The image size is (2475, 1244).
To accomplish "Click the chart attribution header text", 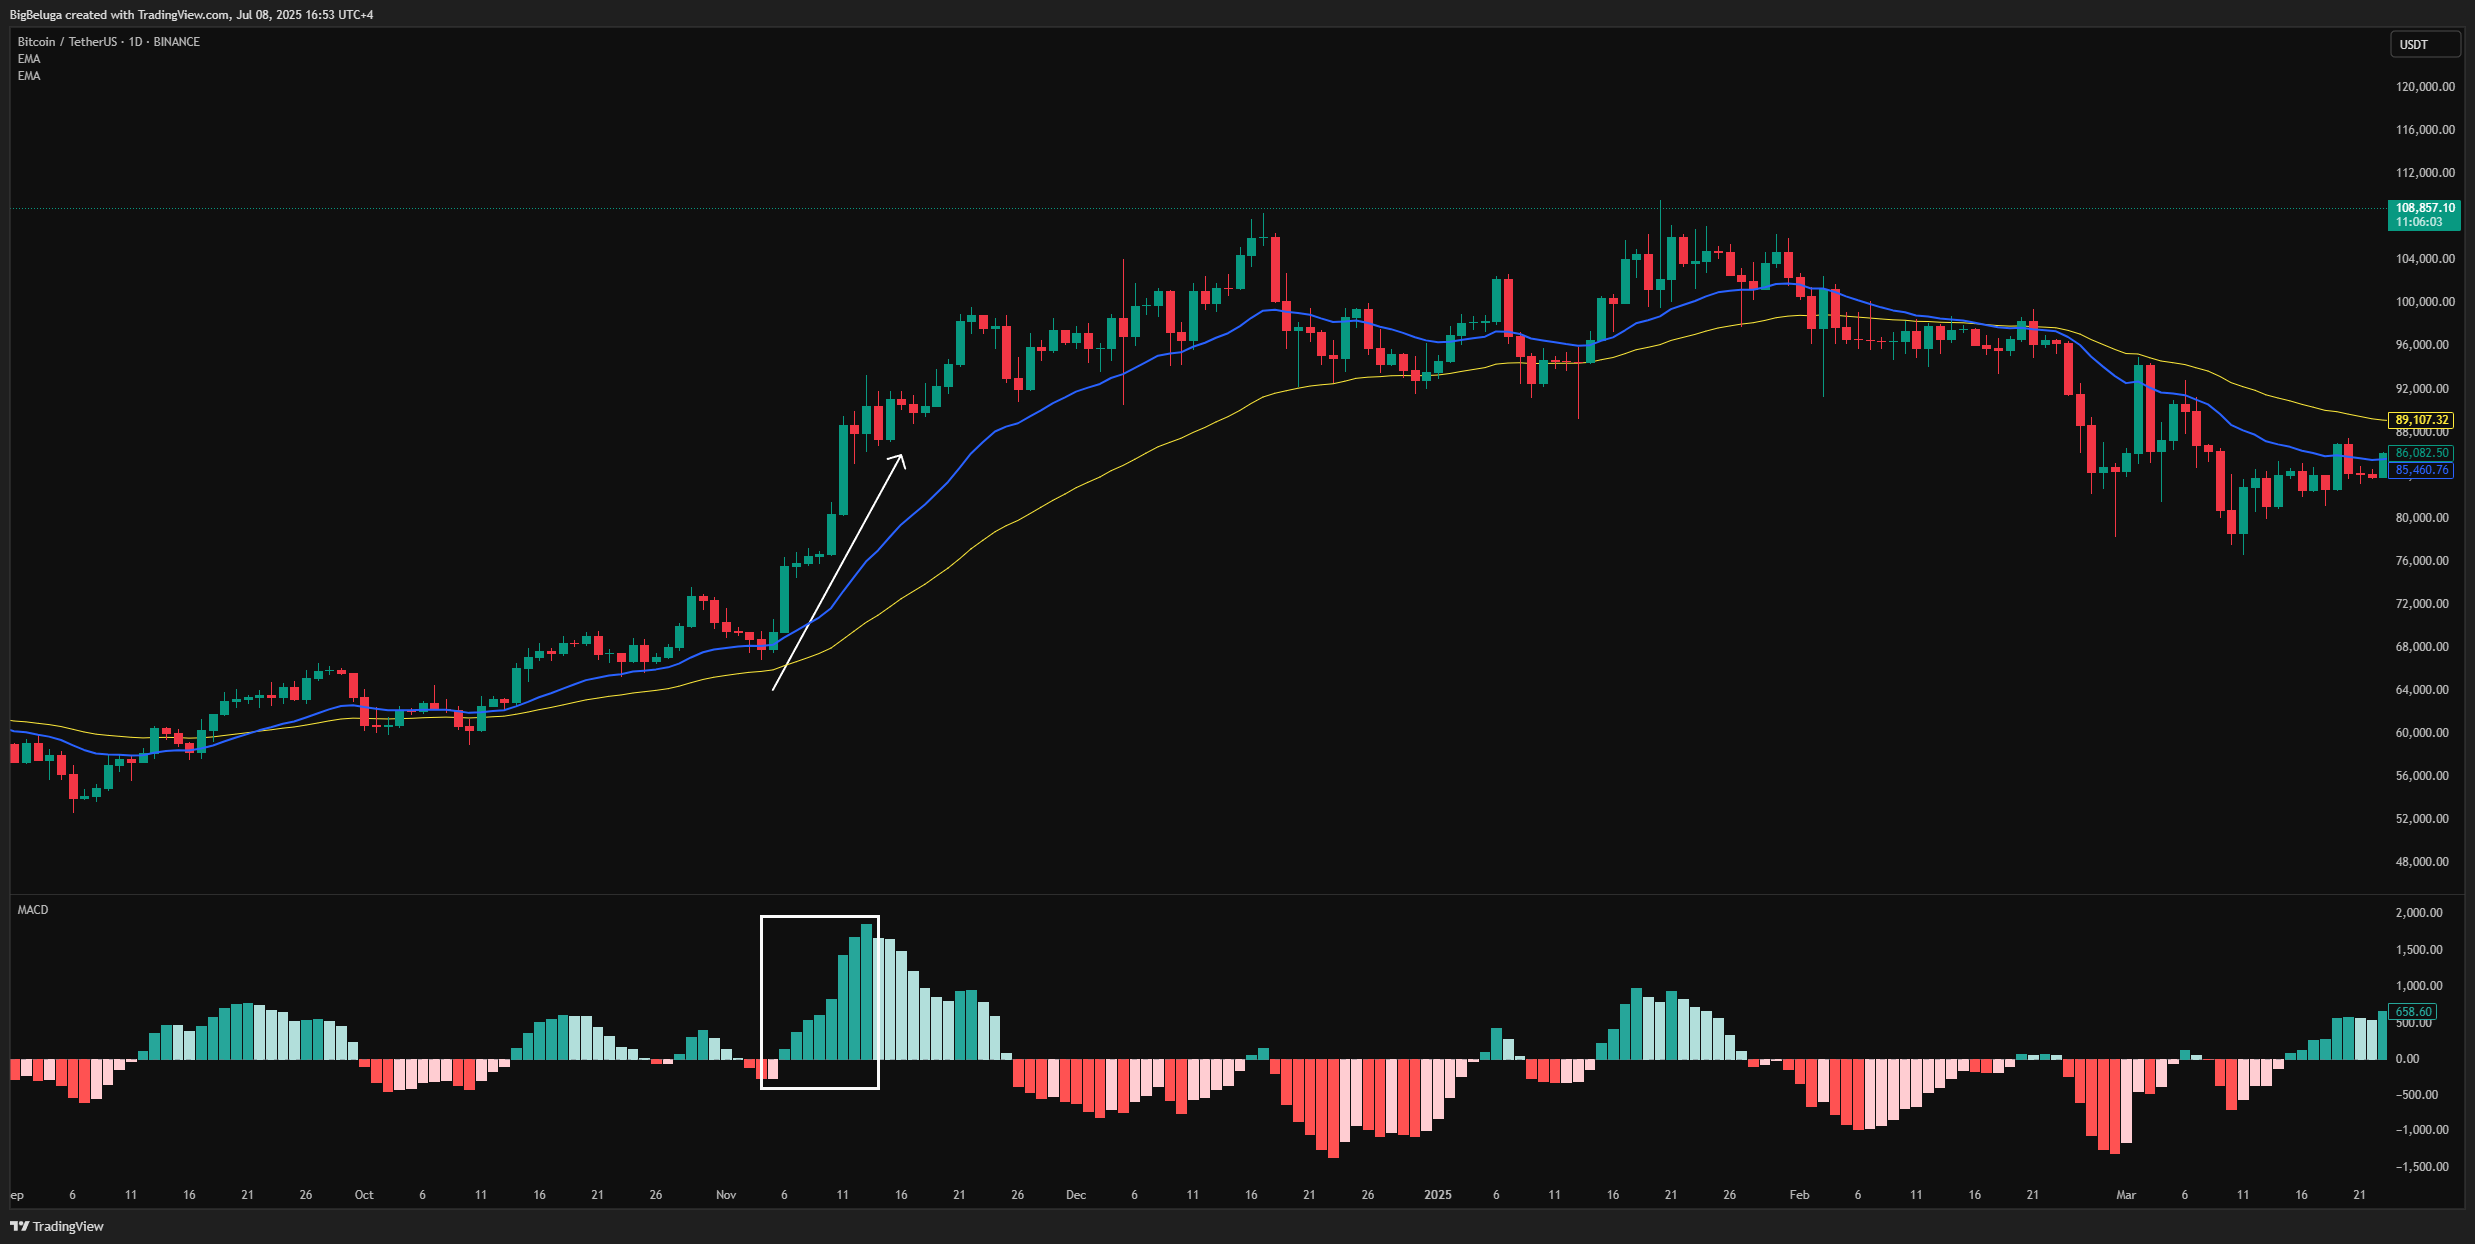I will click(192, 15).
